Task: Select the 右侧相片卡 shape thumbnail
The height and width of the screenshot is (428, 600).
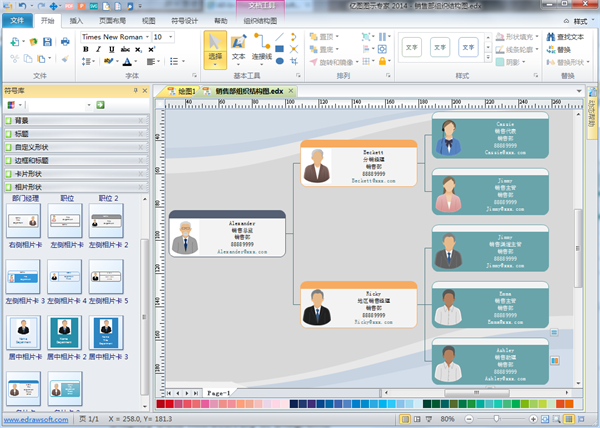Action: [x=23, y=225]
